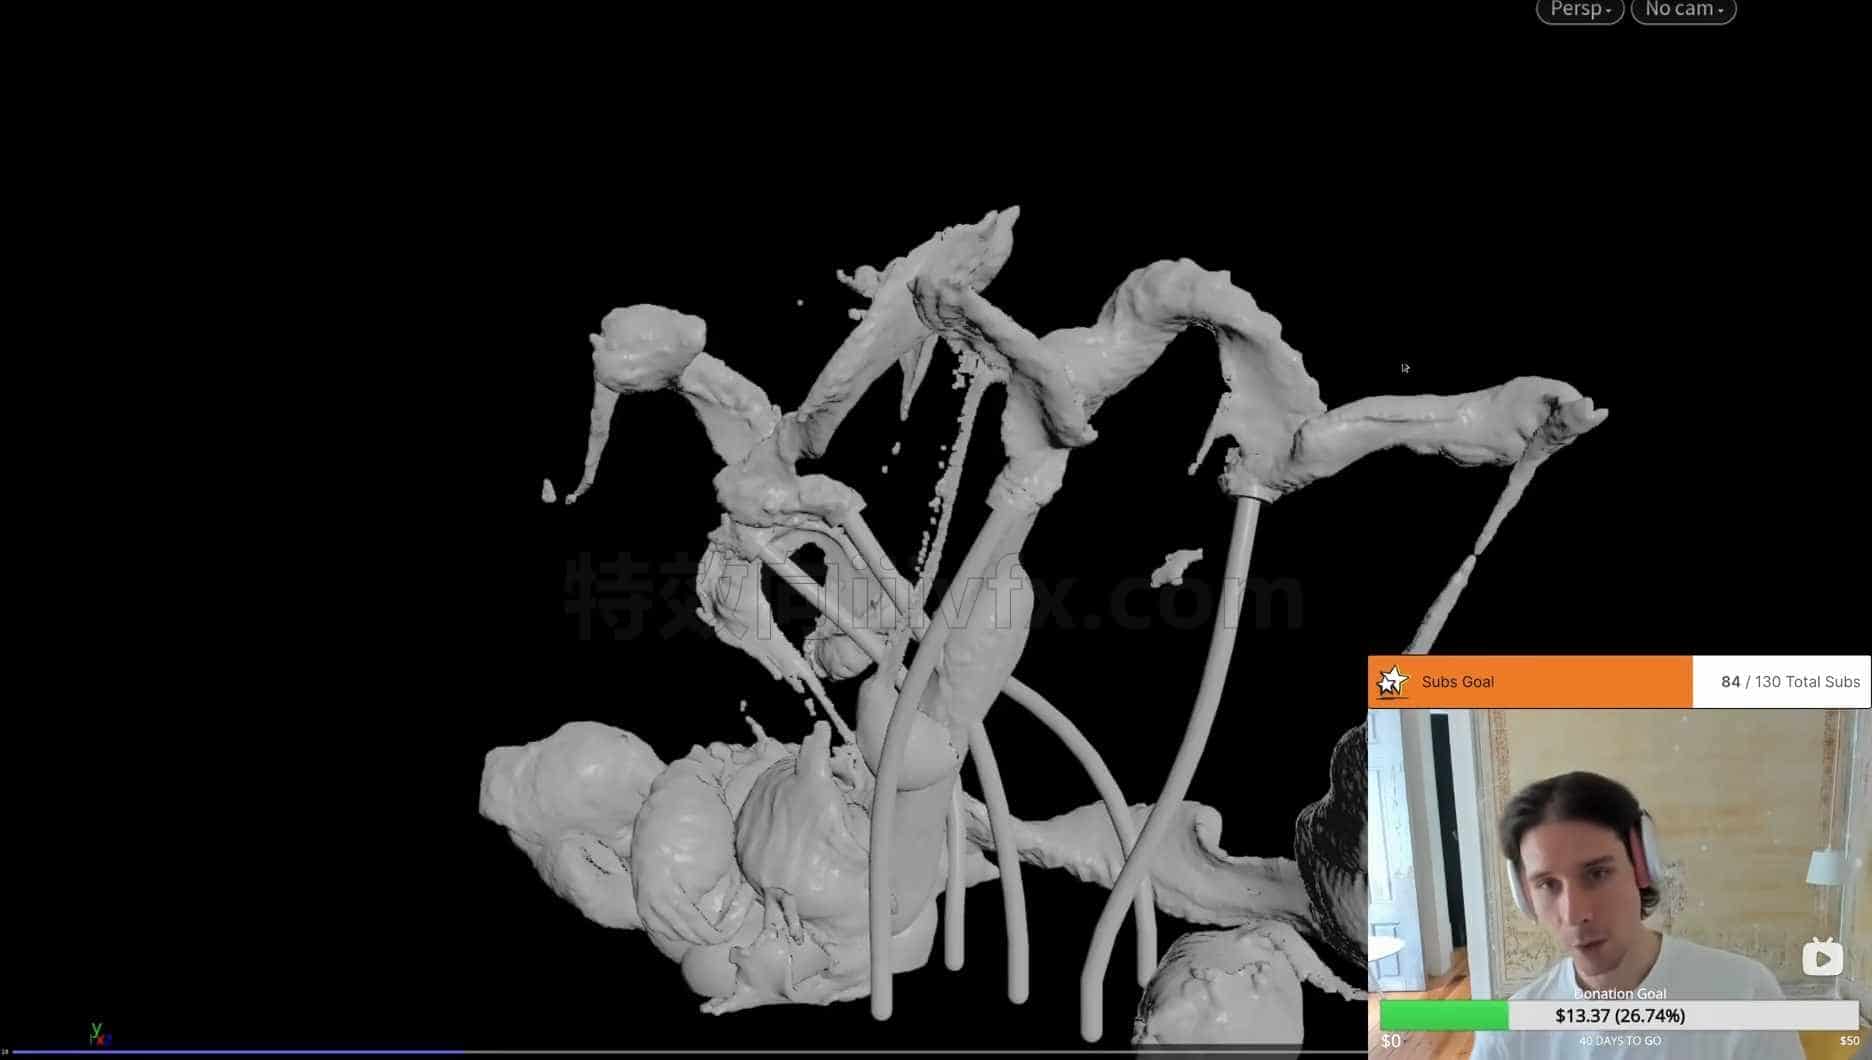
Task: Click the TV play icon on webcam
Action: click(x=1823, y=957)
